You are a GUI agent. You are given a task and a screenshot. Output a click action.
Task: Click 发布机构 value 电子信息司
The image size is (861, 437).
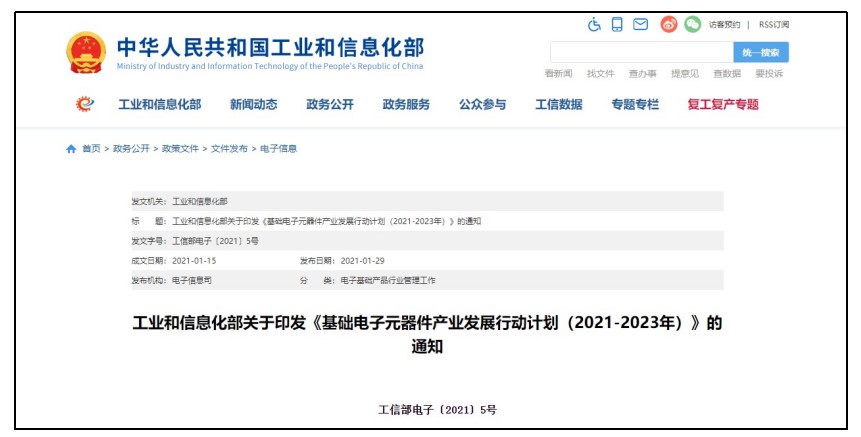192,281
